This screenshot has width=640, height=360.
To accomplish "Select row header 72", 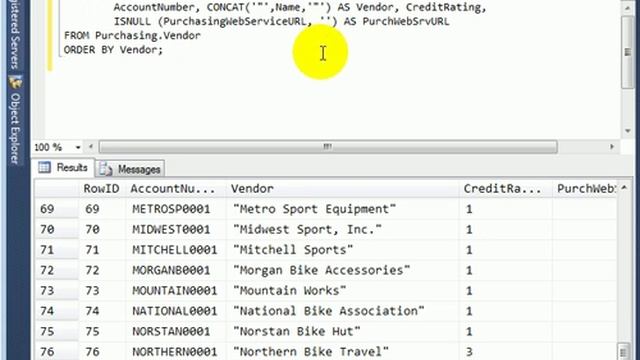I will point(57,270).
